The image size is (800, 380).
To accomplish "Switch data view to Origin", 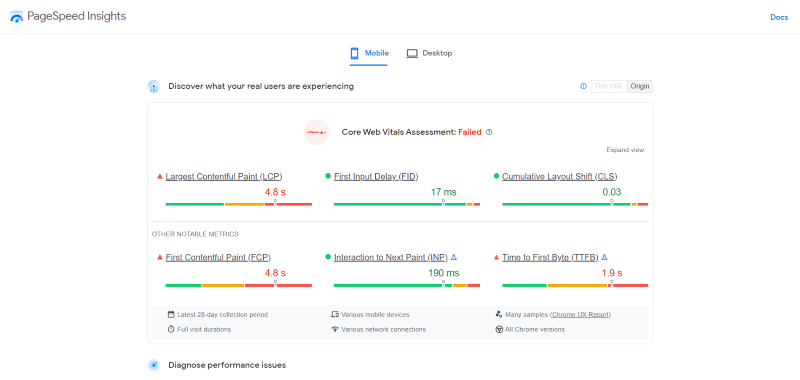I will tap(640, 86).
